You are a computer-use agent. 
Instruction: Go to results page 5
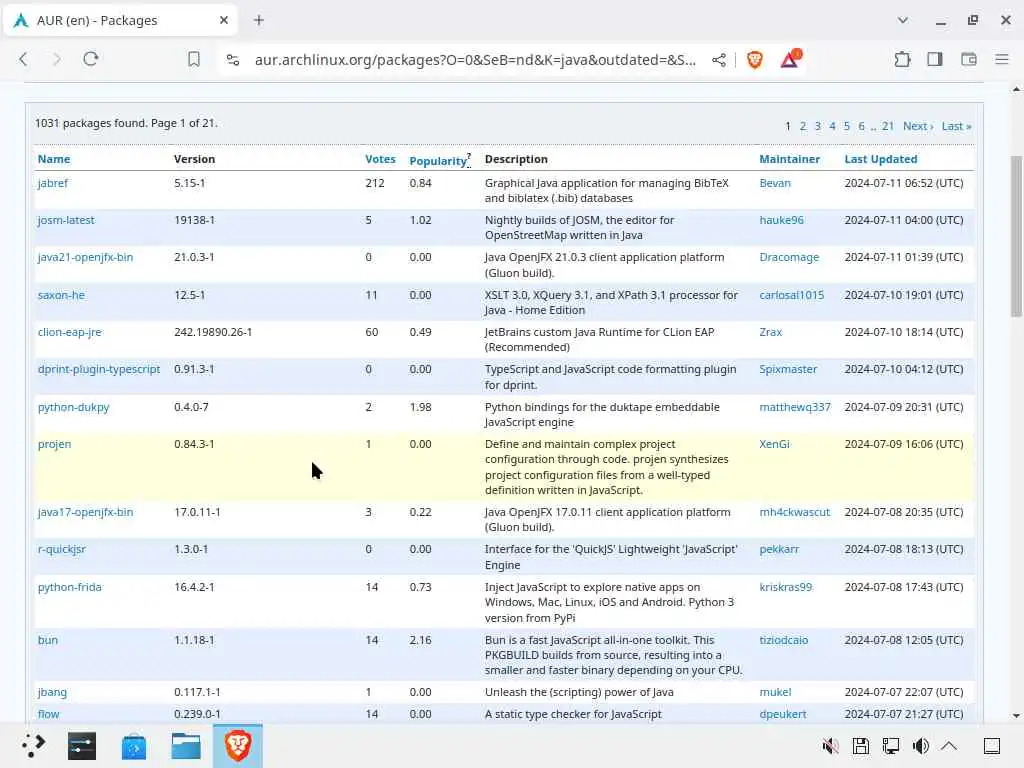tap(846, 126)
